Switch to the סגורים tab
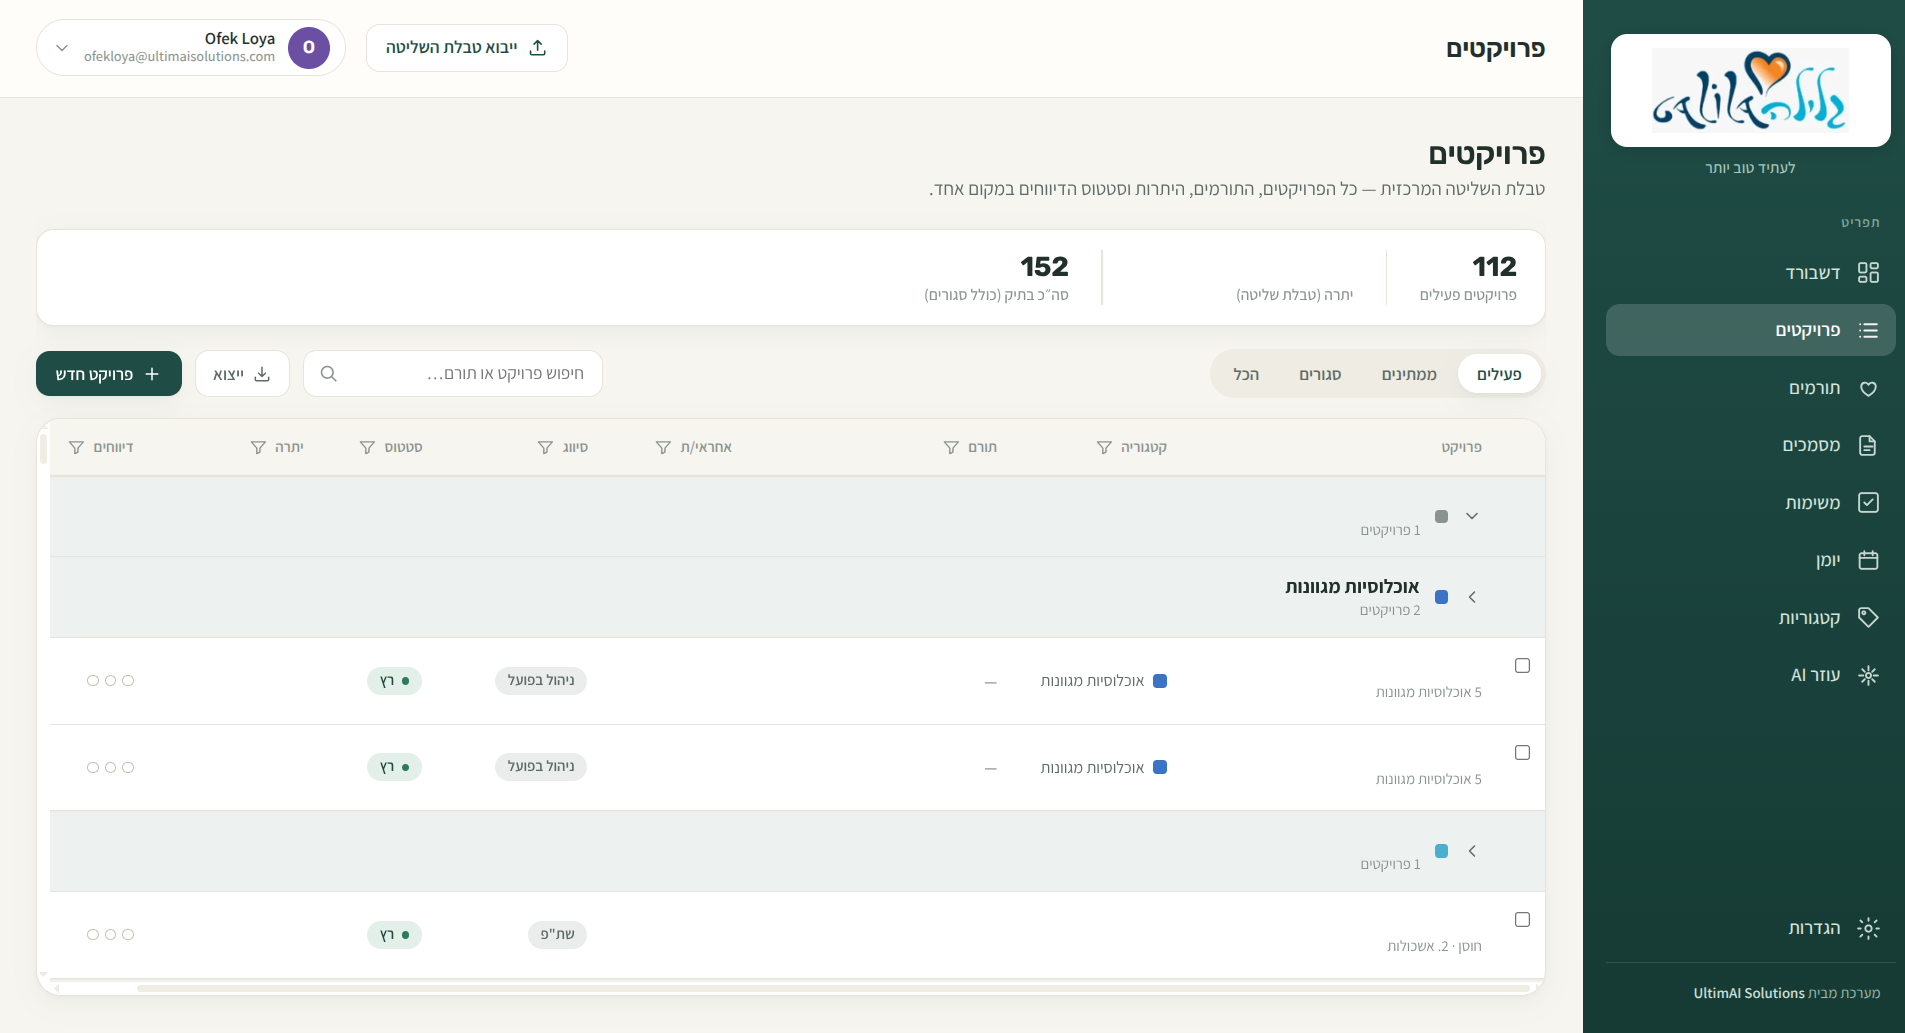Screen dimensions: 1905x1033 (x=1320, y=374)
